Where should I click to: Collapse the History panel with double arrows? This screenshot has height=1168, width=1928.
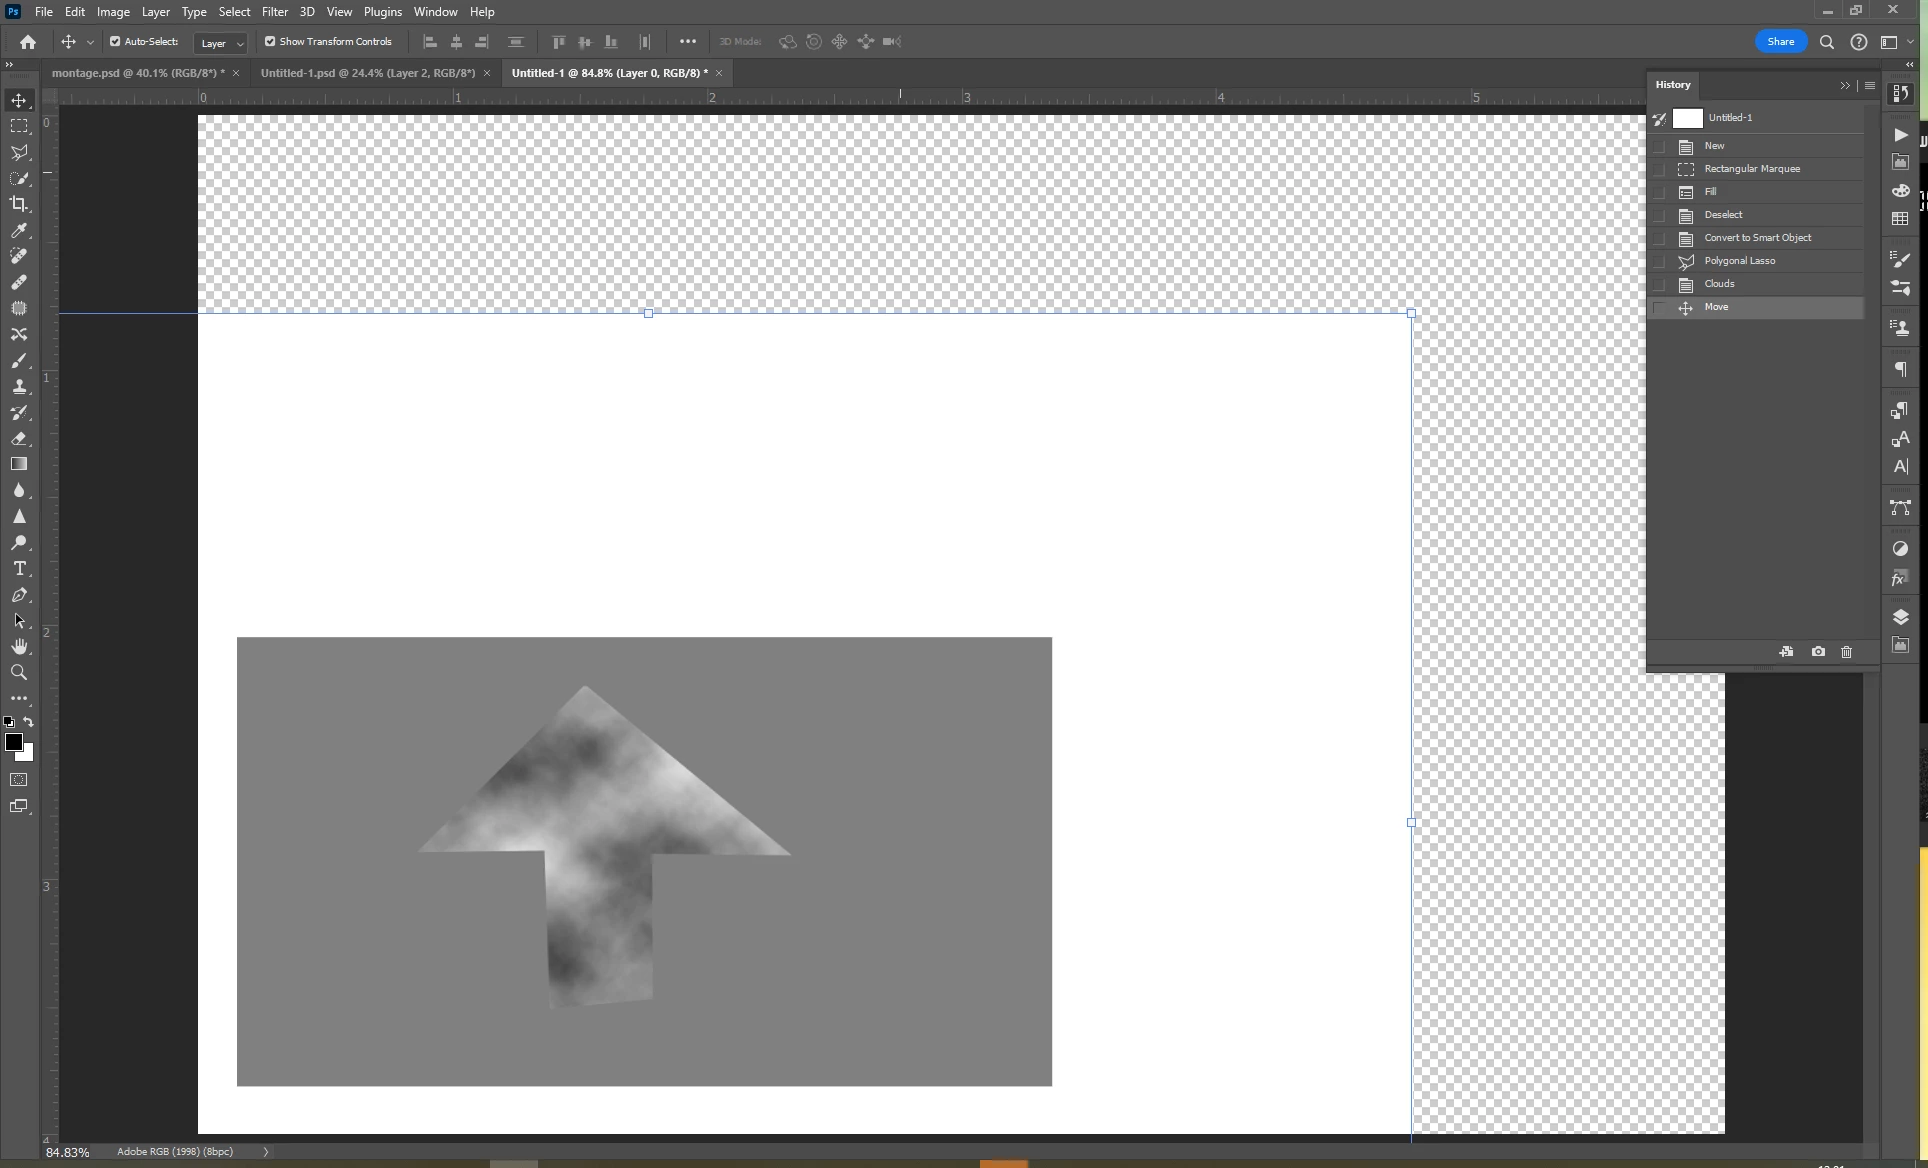(1845, 85)
